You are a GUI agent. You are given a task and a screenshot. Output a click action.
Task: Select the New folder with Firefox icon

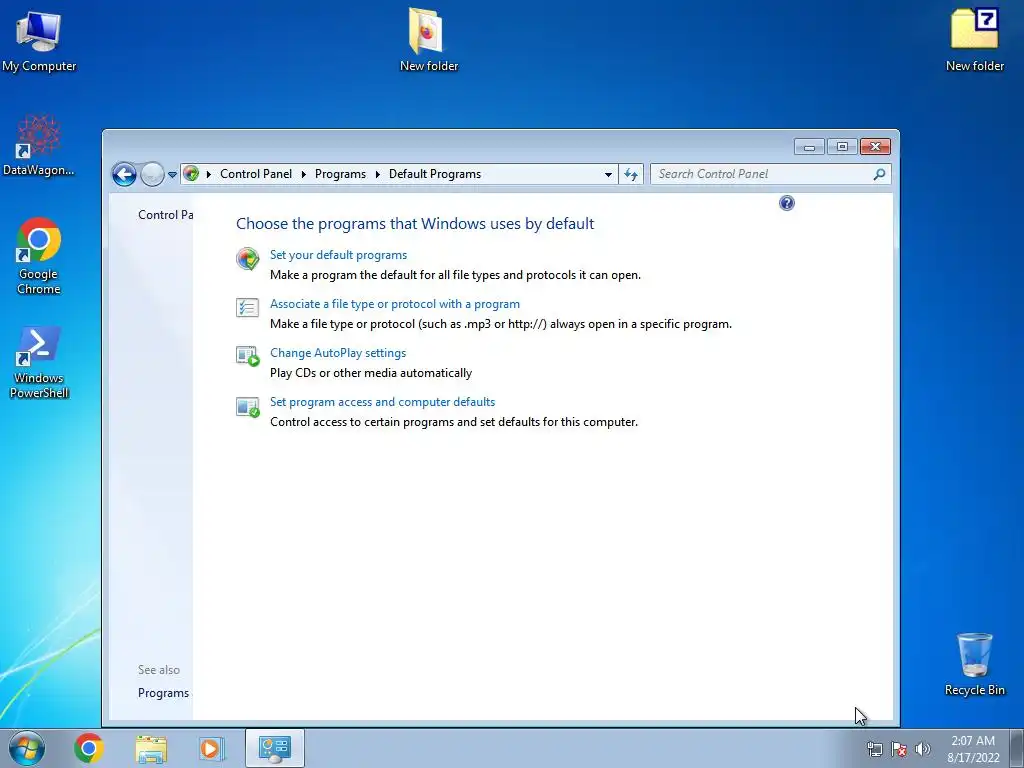(428, 39)
